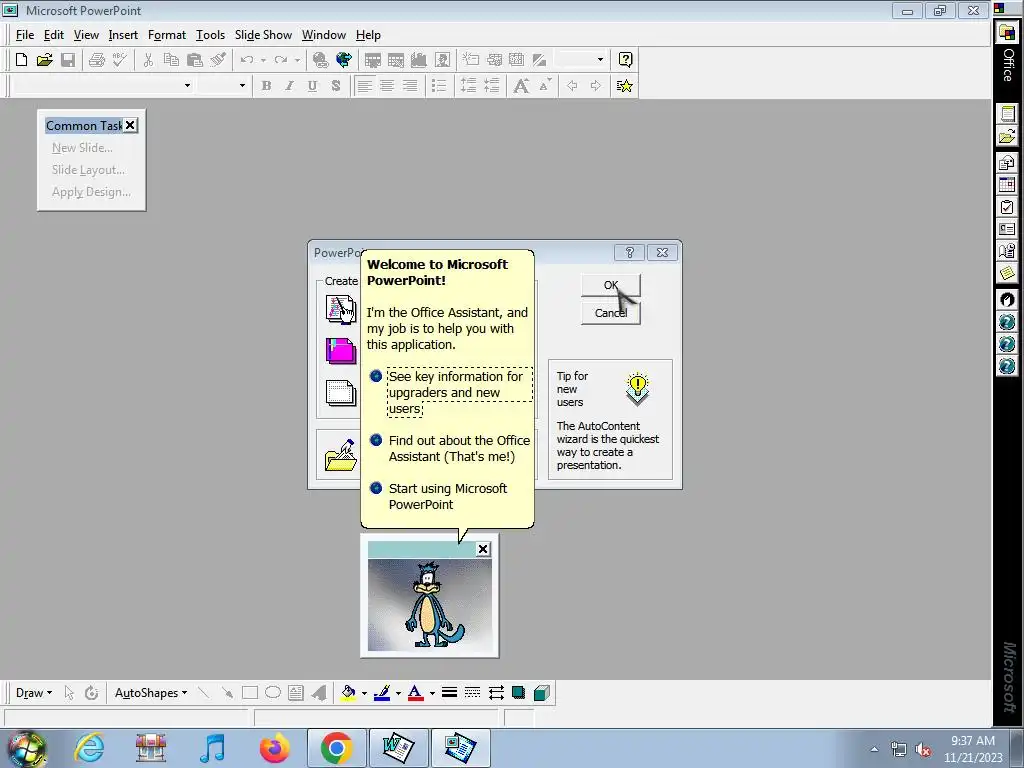Open the Draw dropdown menu
Screen dimensions: 1024x768
tap(33, 693)
